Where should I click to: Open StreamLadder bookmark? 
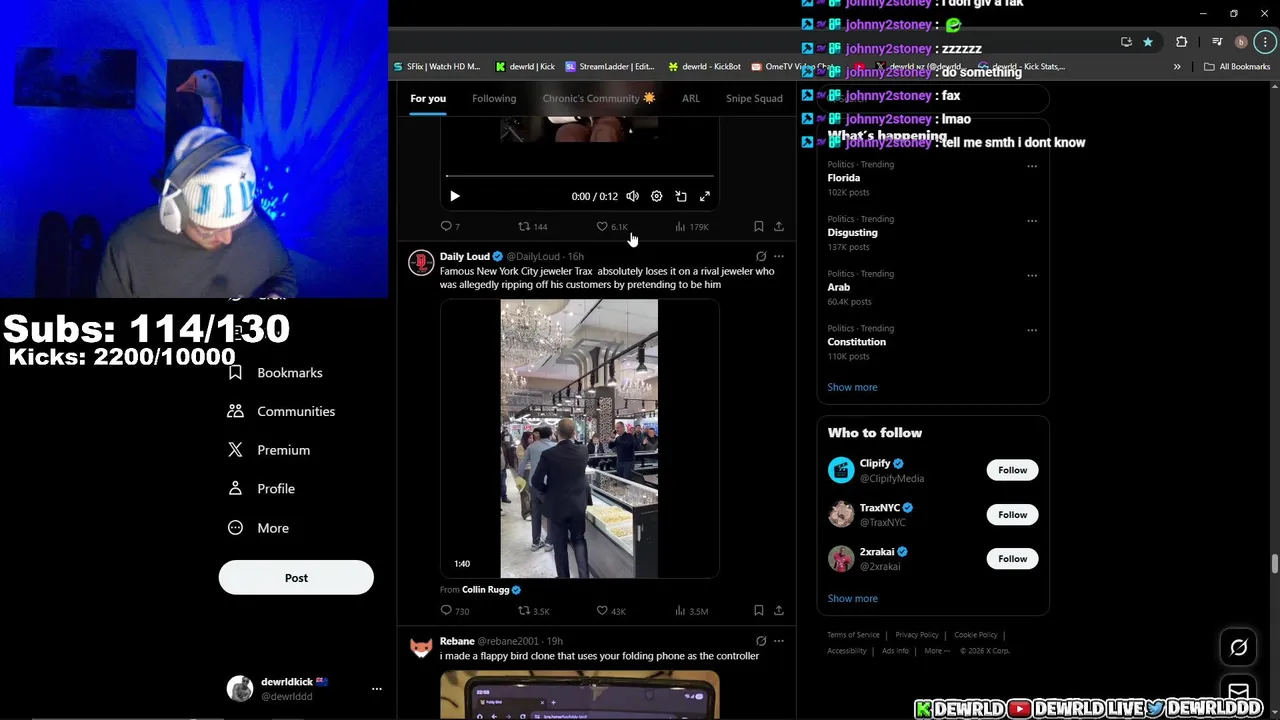click(x=609, y=67)
